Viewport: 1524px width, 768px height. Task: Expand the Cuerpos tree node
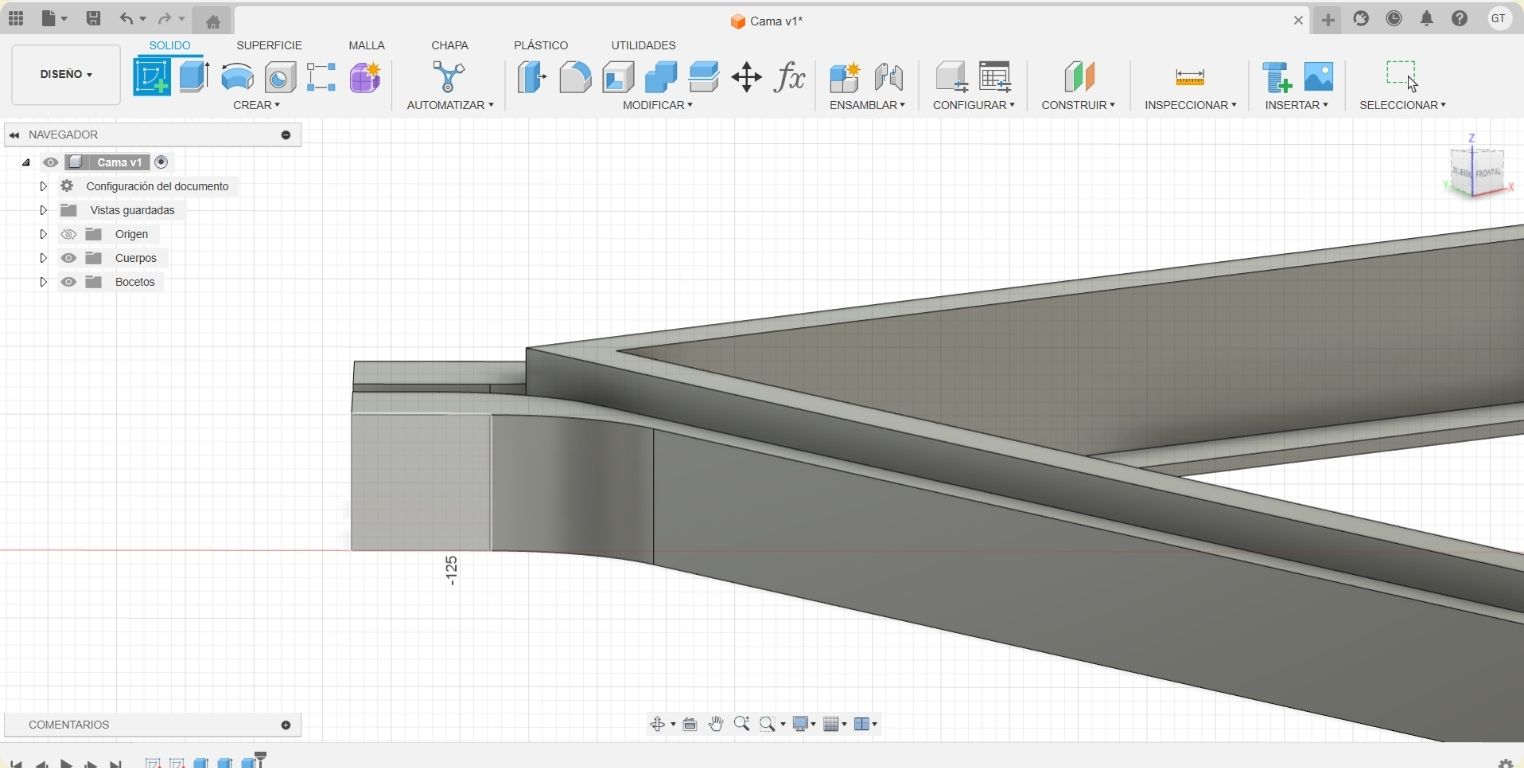pos(43,258)
